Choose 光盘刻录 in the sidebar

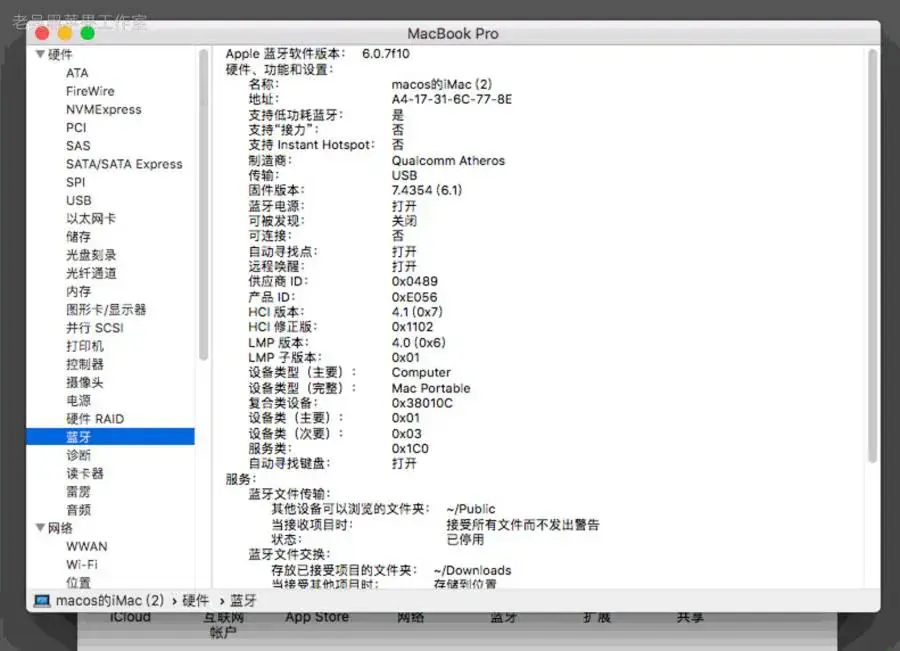[91, 255]
